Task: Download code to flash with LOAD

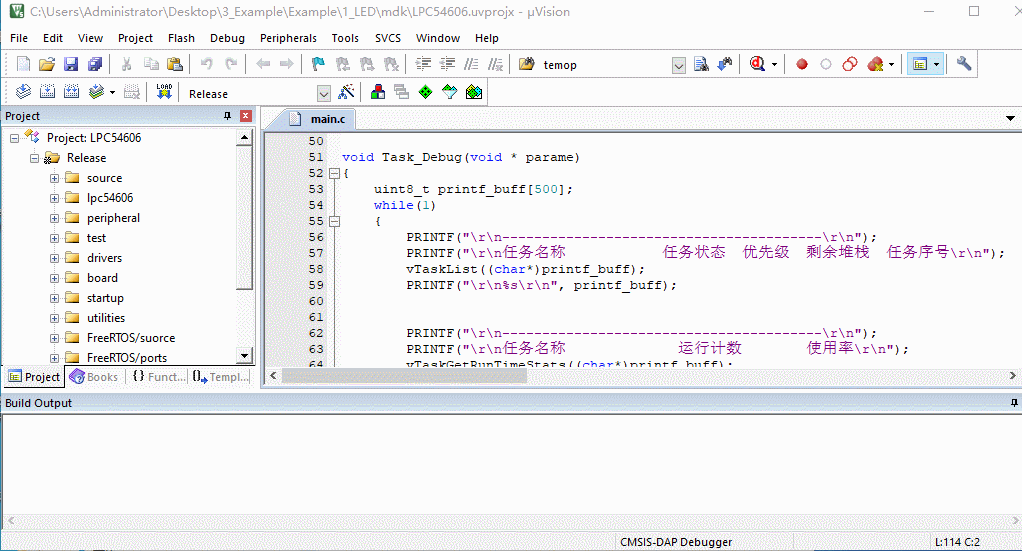Action: 164,92
